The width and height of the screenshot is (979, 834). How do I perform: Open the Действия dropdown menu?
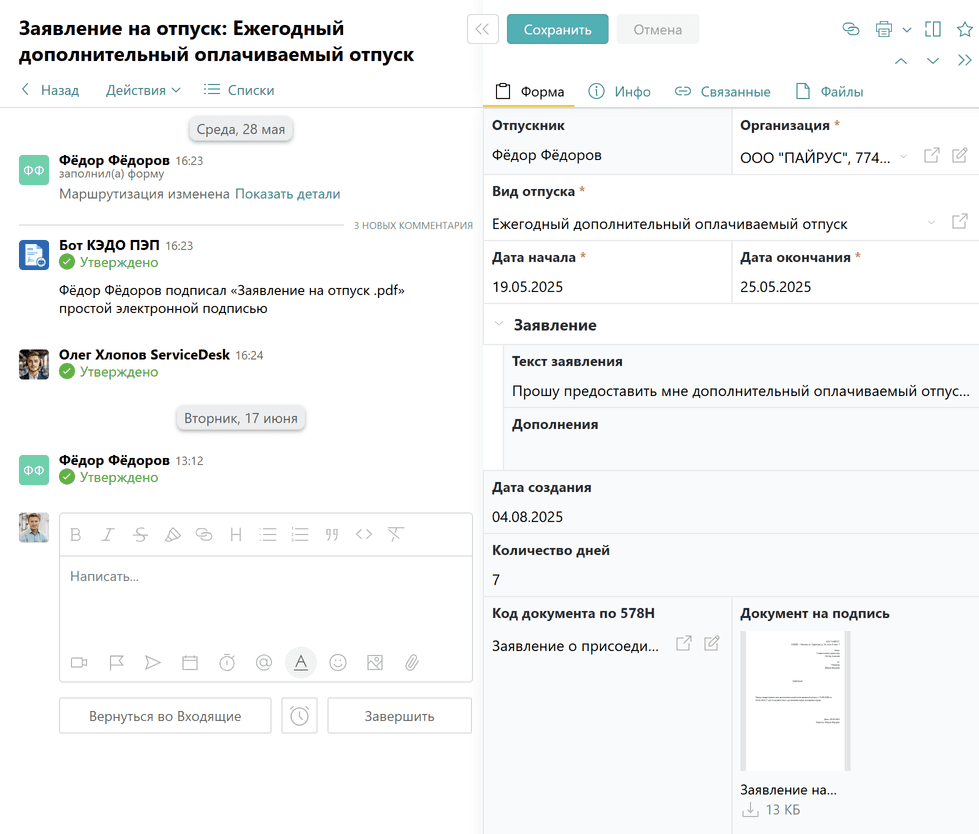(143, 90)
